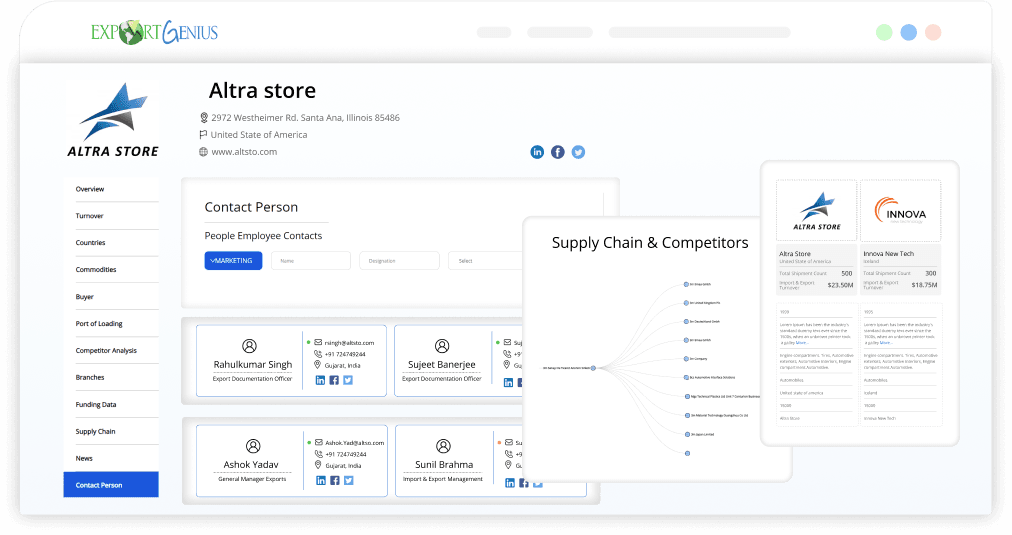Open the News sidebar item
Screen dimensions: 1012x535
point(84,459)
